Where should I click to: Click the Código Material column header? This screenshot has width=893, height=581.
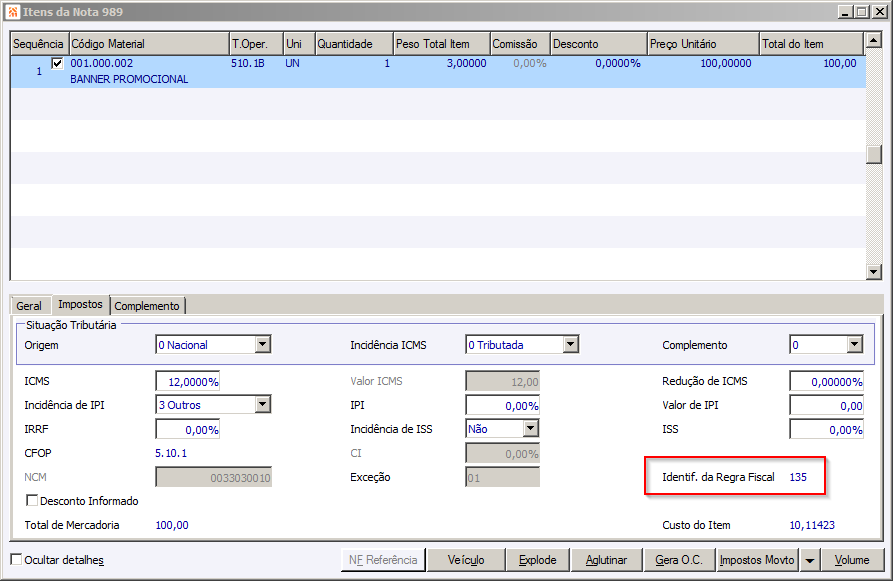click(x=149, y=44)
